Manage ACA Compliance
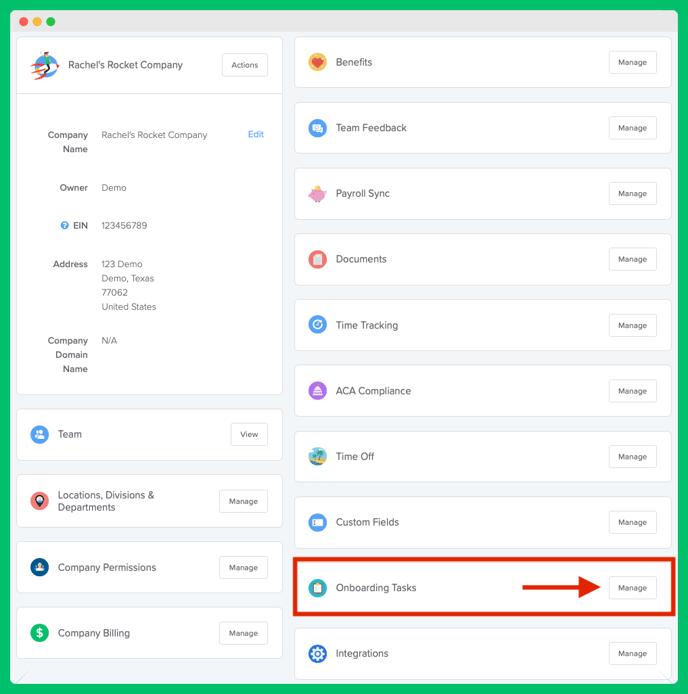This screenshot has height=694, width=688. click(x=633, y=391)
